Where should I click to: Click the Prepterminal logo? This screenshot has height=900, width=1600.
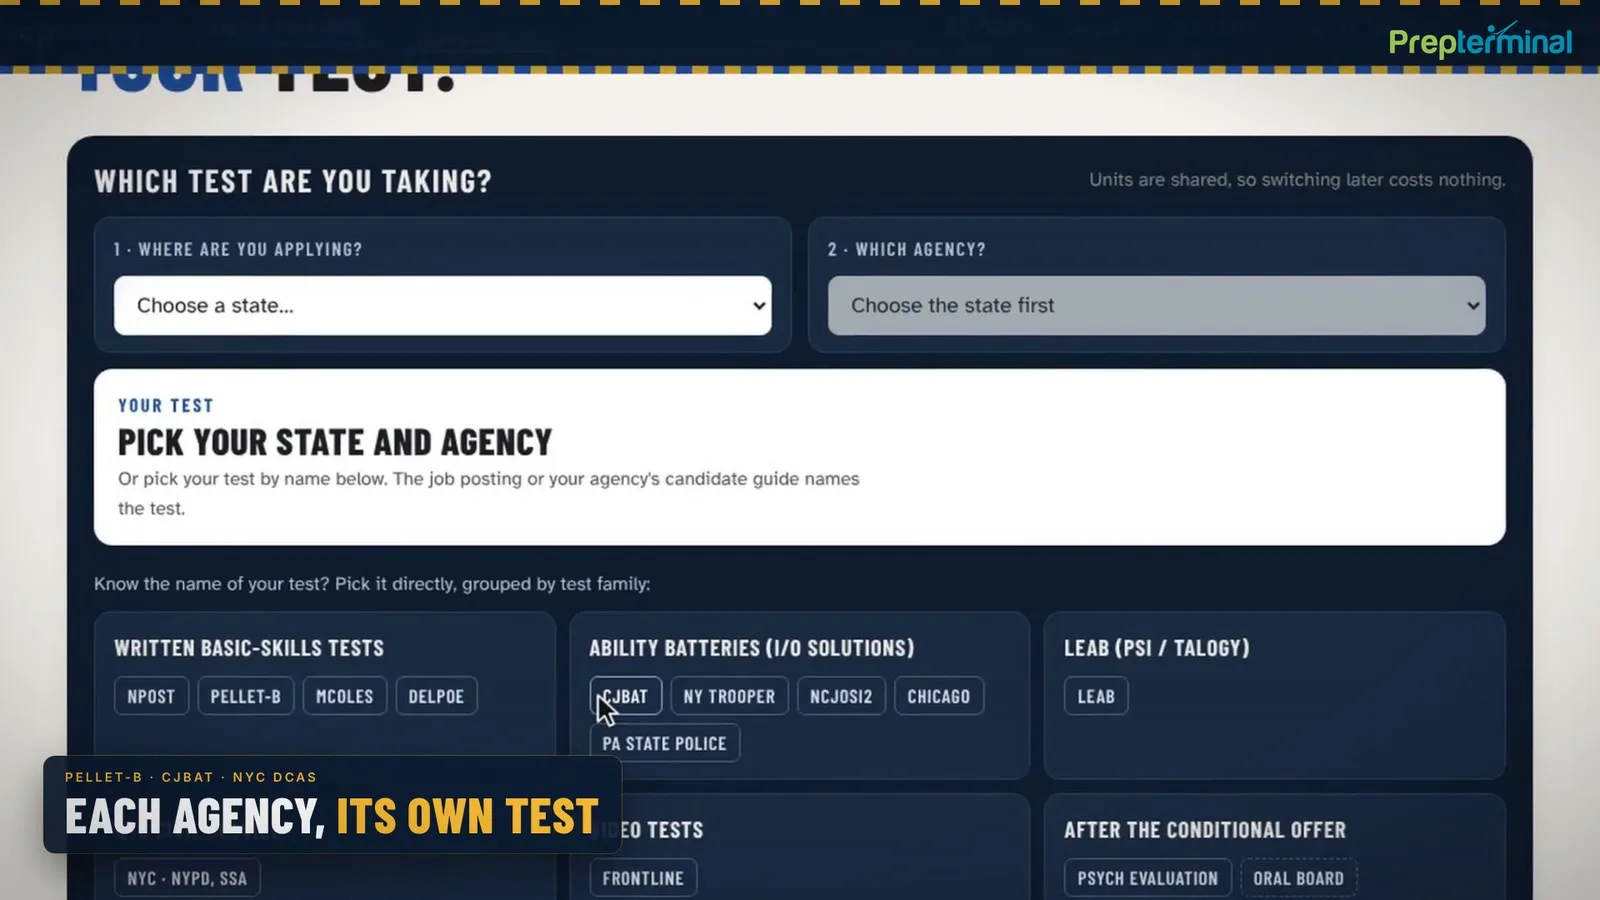point(1480,40)
